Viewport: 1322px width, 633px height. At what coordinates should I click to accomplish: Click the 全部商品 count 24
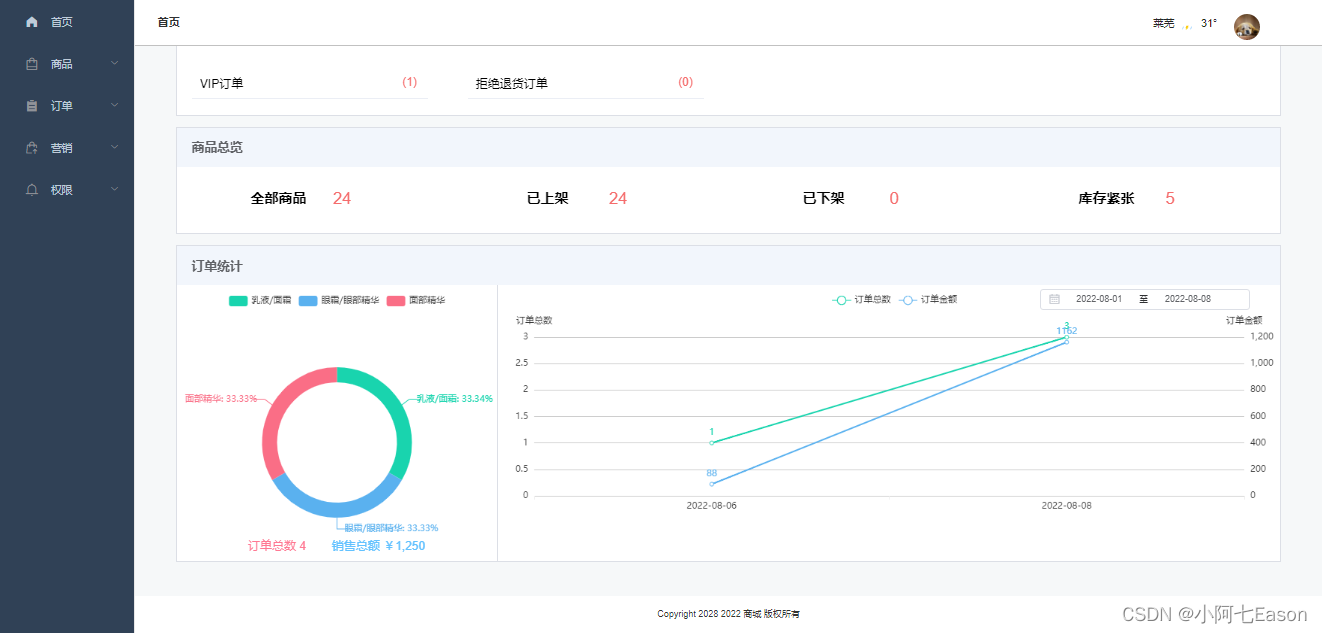(x=342, y=198)
